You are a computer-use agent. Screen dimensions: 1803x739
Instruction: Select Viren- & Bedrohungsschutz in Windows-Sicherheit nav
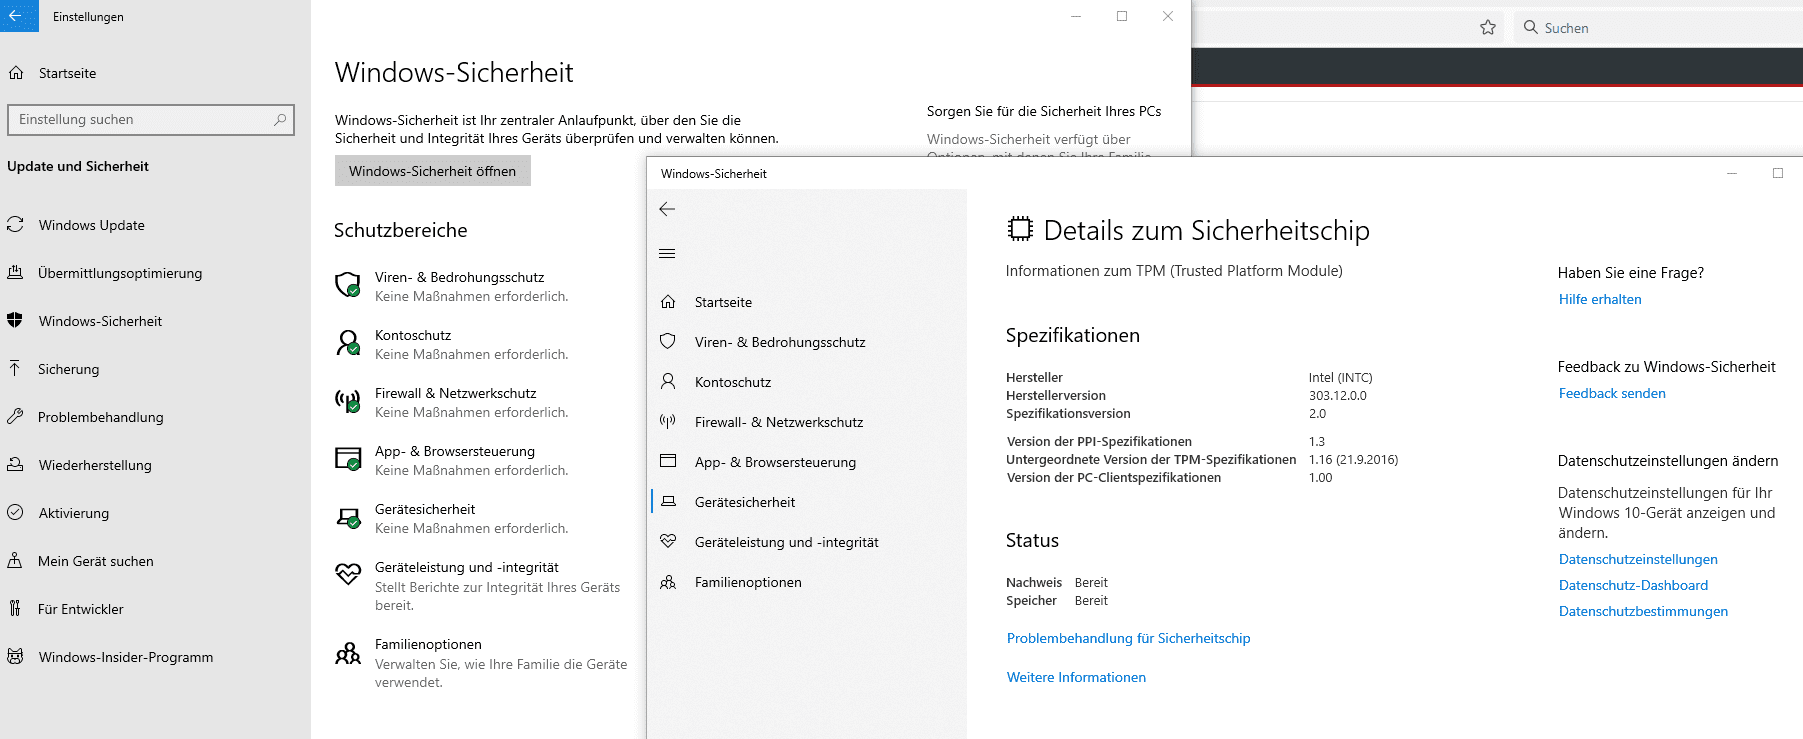780,342
